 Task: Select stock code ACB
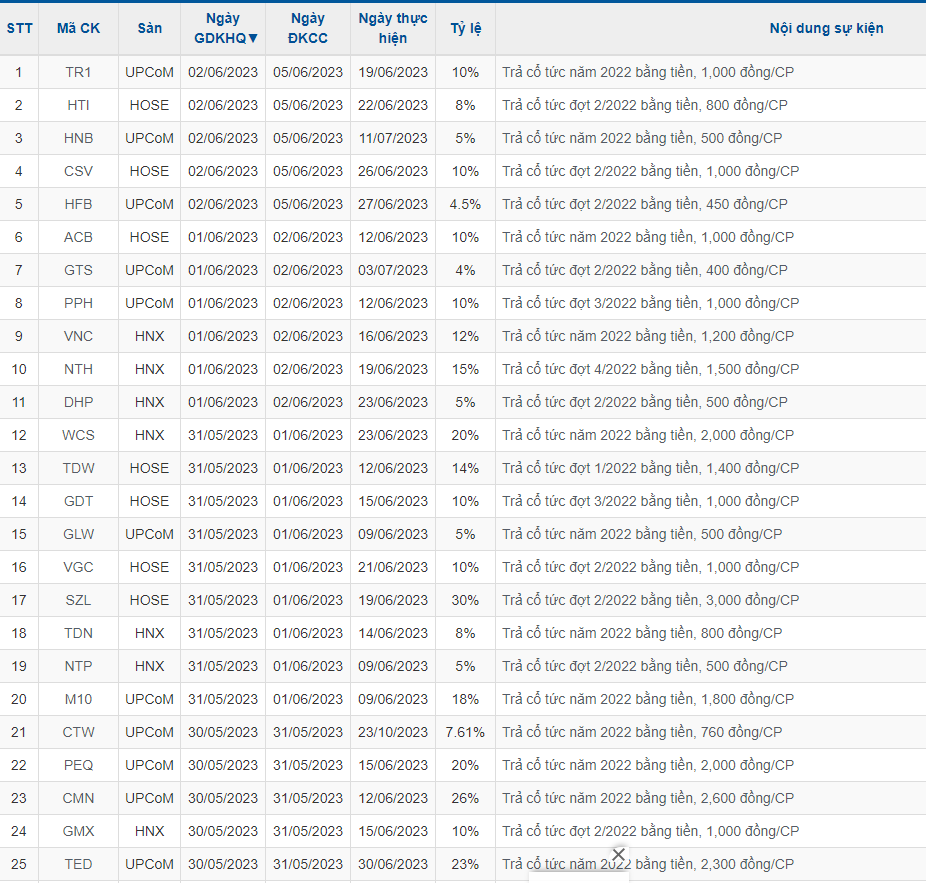coord(78,237)
